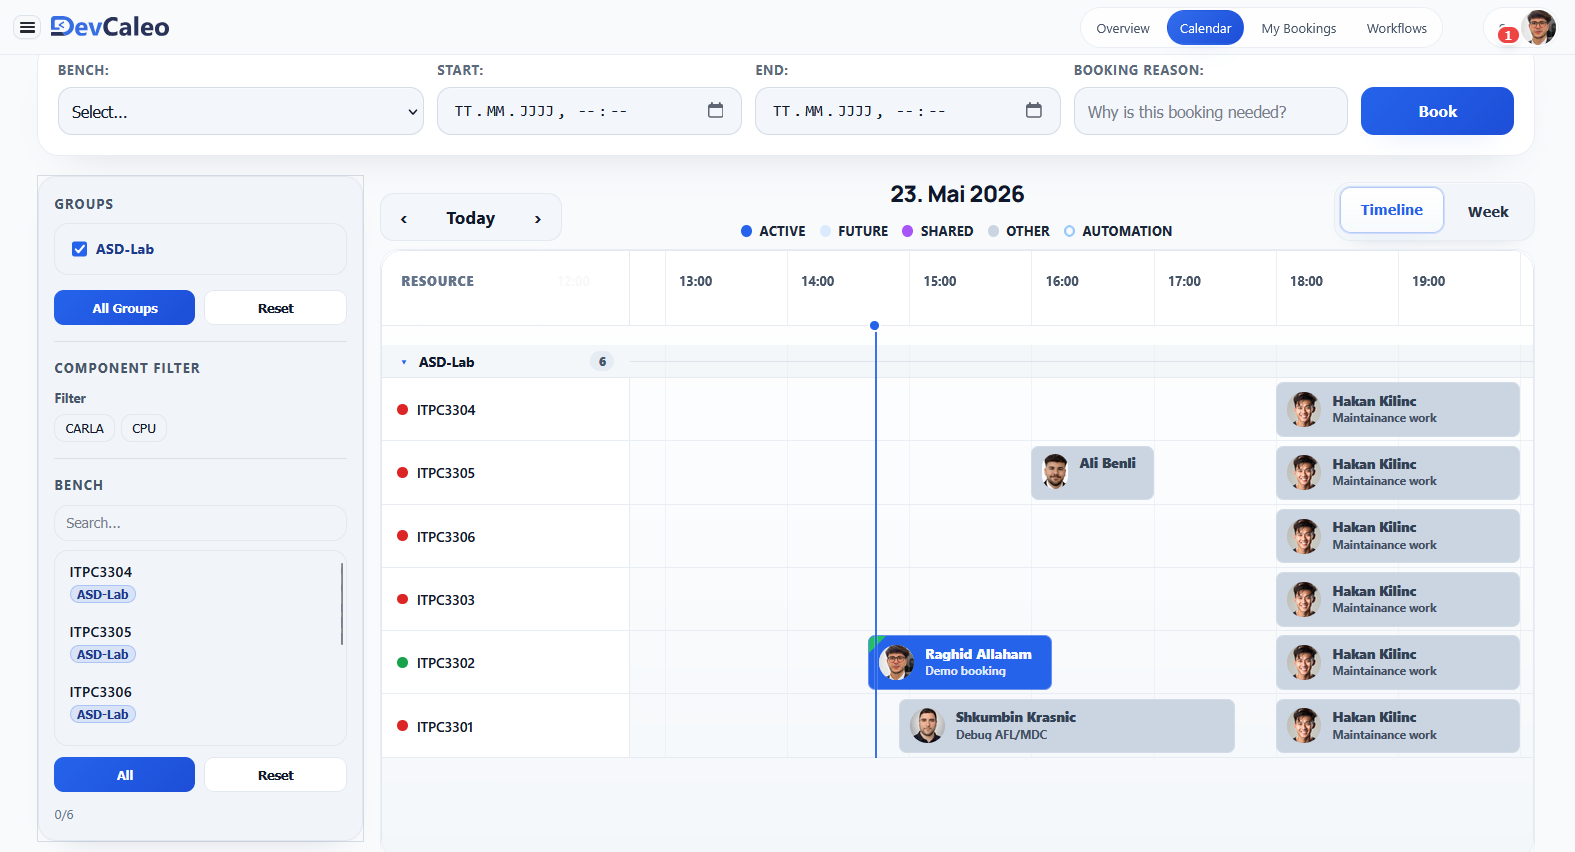The width and height of the screenshot is (1575, 852).
Task: Click the AUTOMATION legend circle
Action: click(1069, 231)
